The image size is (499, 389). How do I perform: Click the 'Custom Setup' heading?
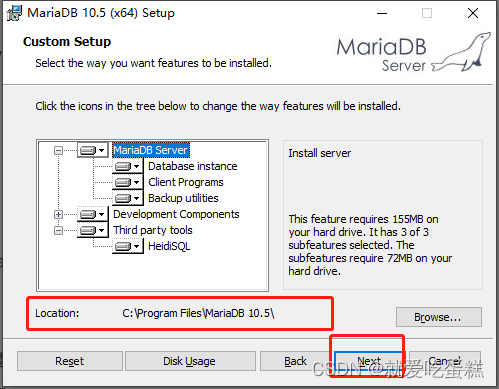coord(67,42)
